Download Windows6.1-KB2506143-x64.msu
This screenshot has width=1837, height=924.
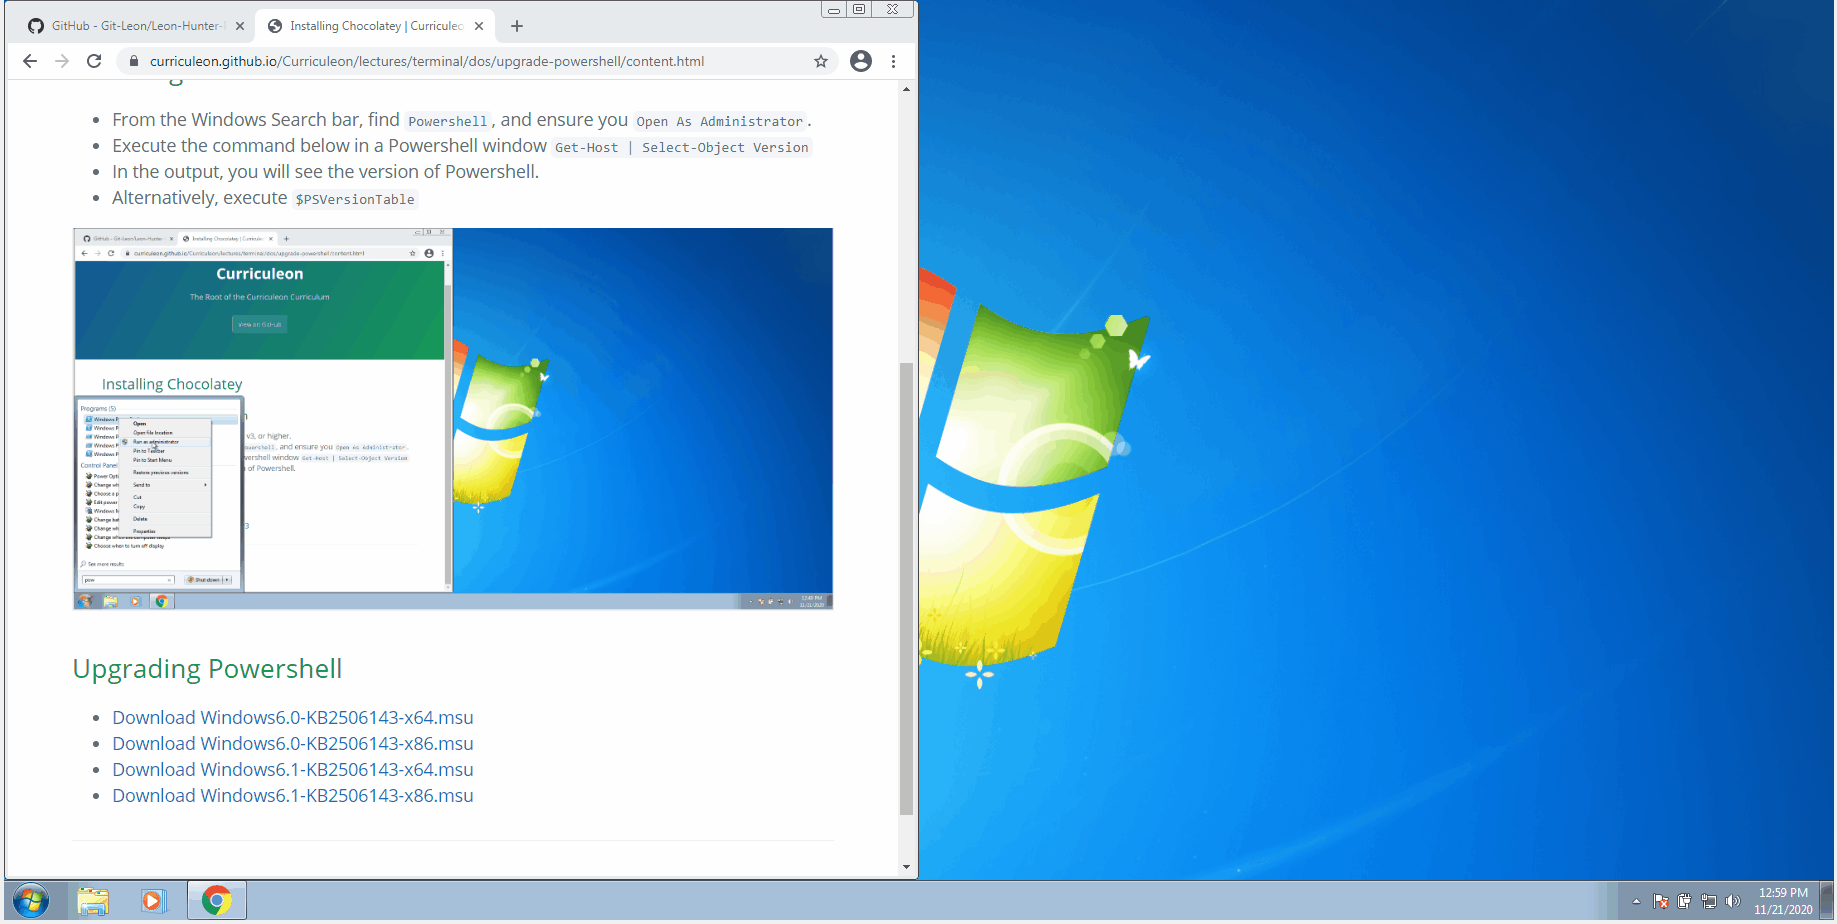293,770
